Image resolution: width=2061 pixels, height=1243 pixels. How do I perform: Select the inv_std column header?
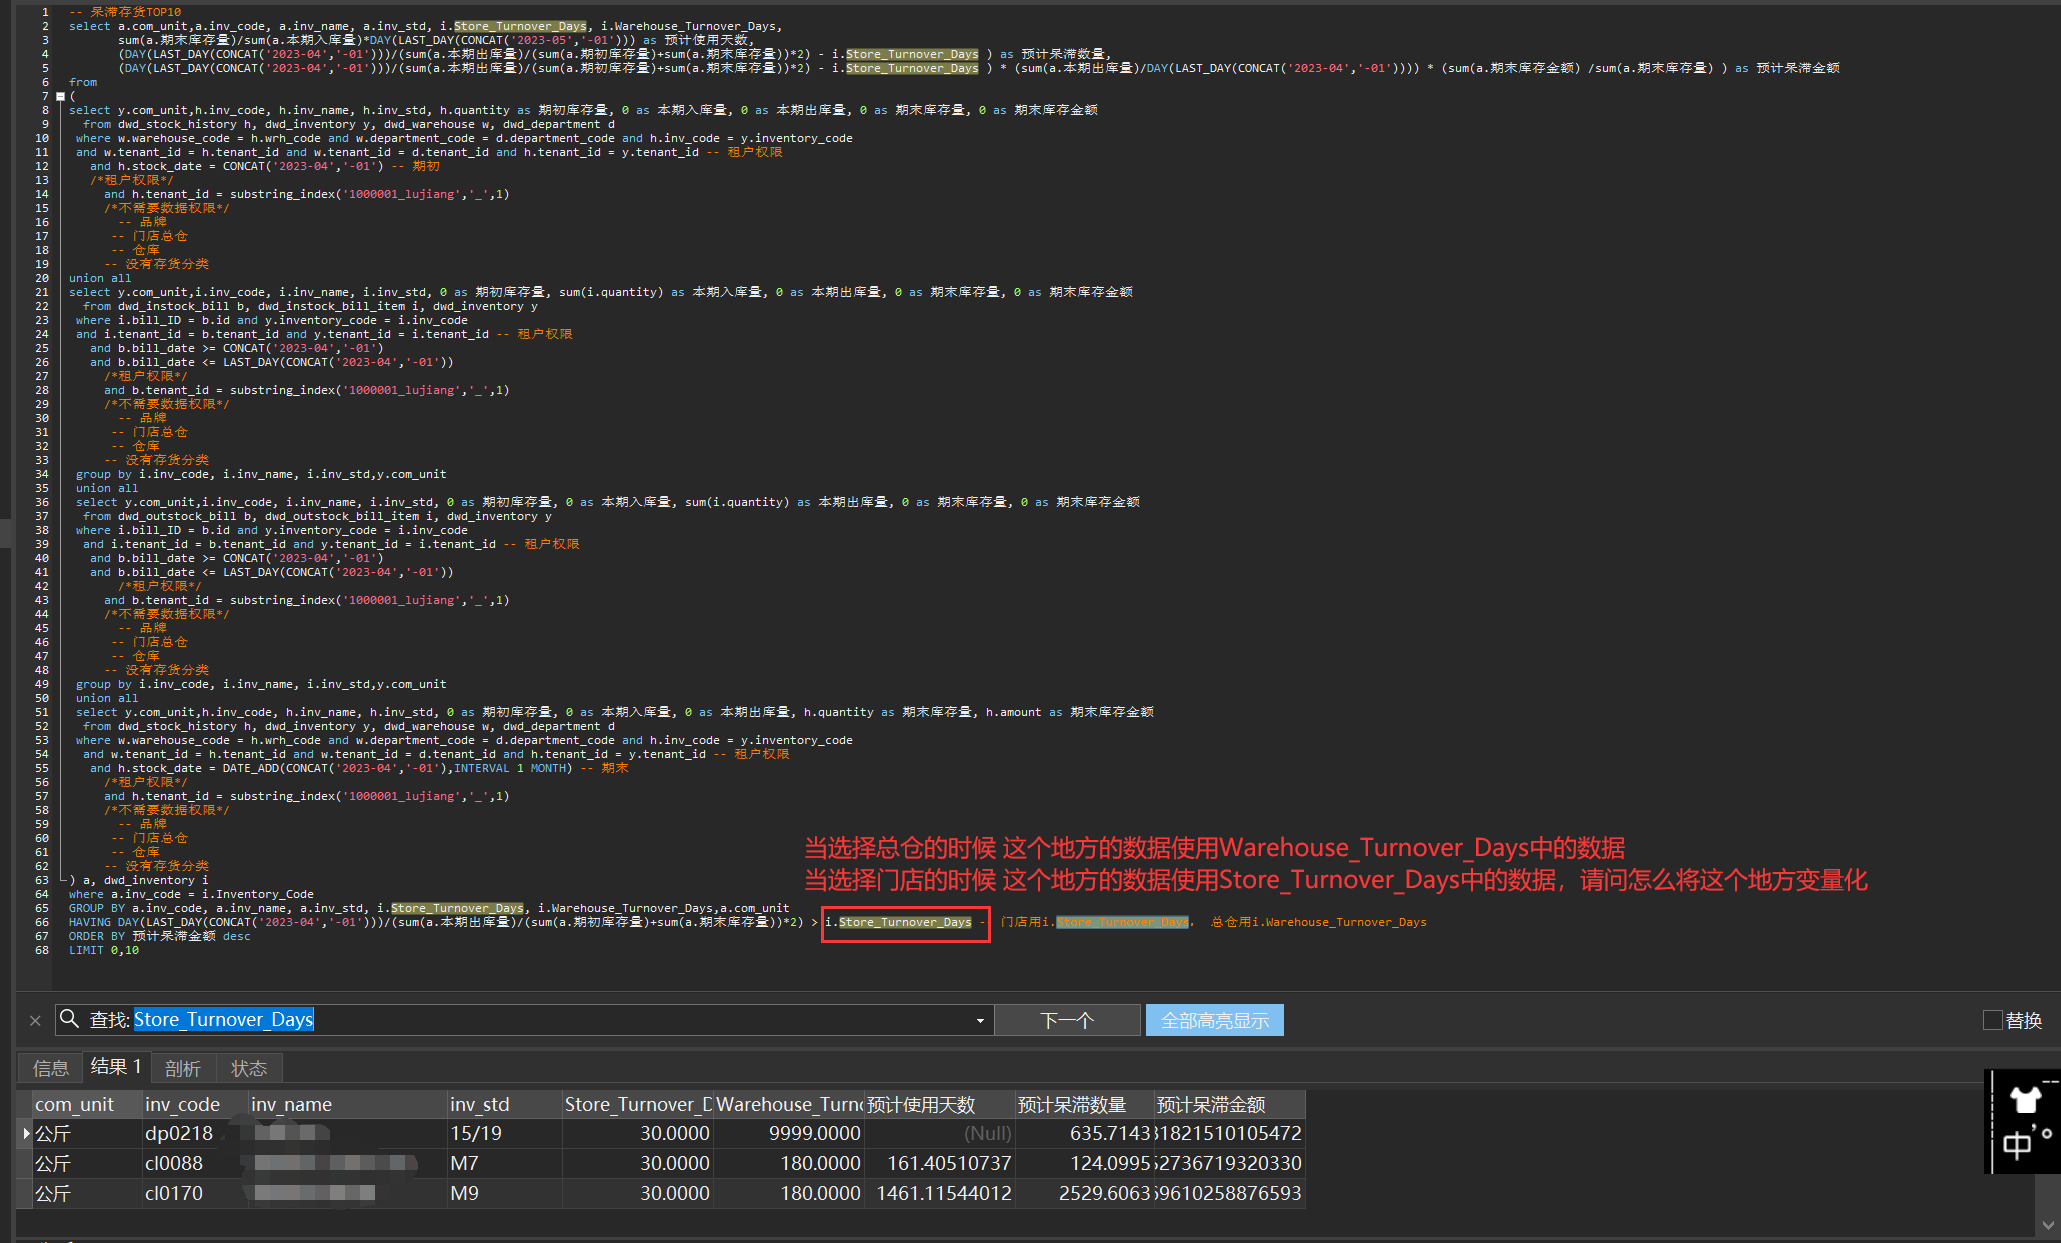tap(504, 1104)
